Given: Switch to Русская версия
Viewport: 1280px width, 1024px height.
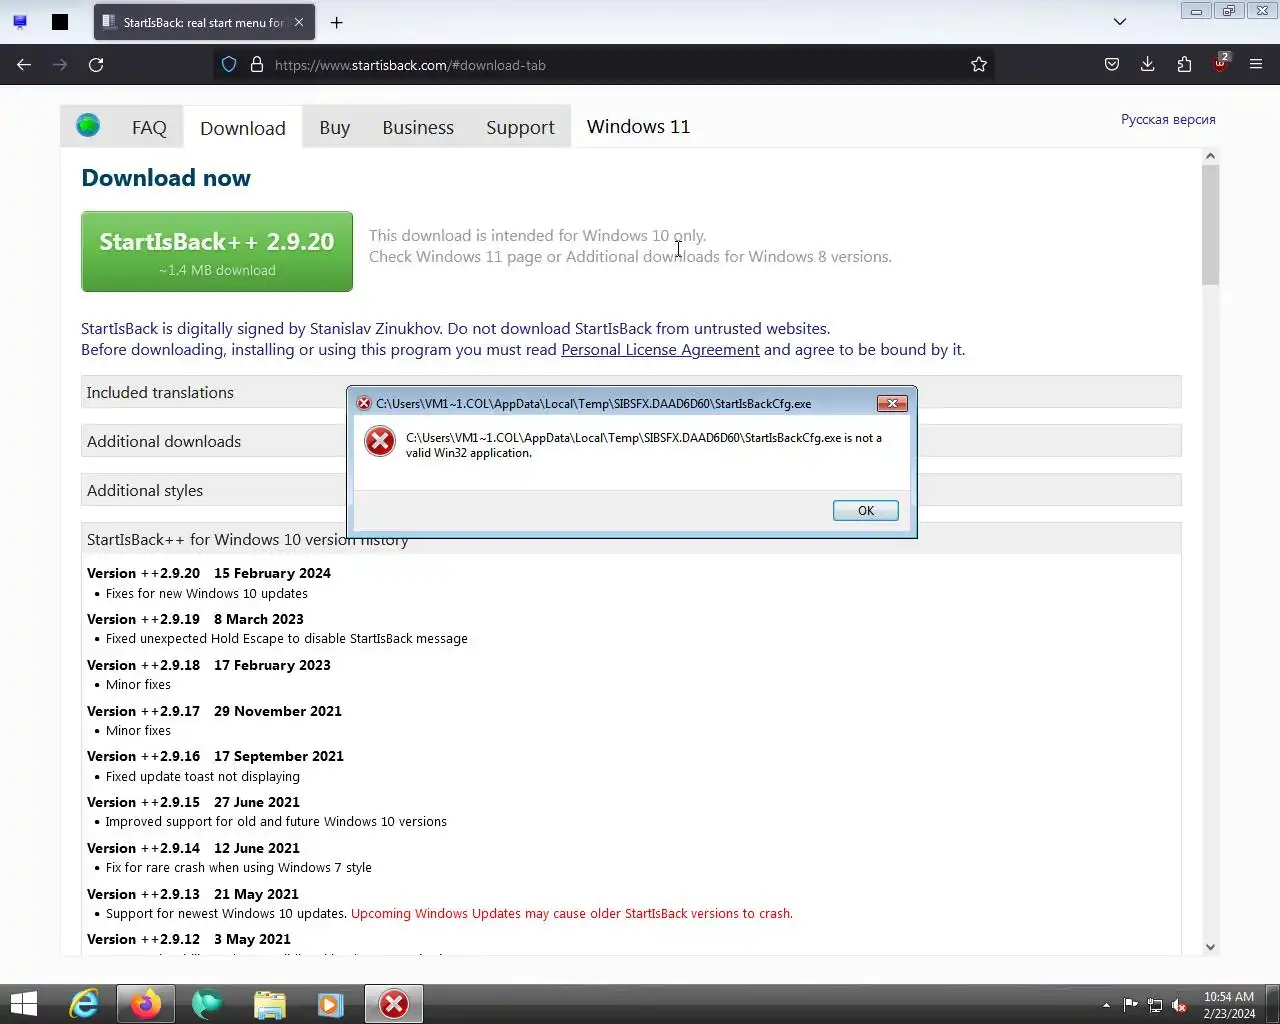Looking at the screenshot, I should click(1168, 119).
